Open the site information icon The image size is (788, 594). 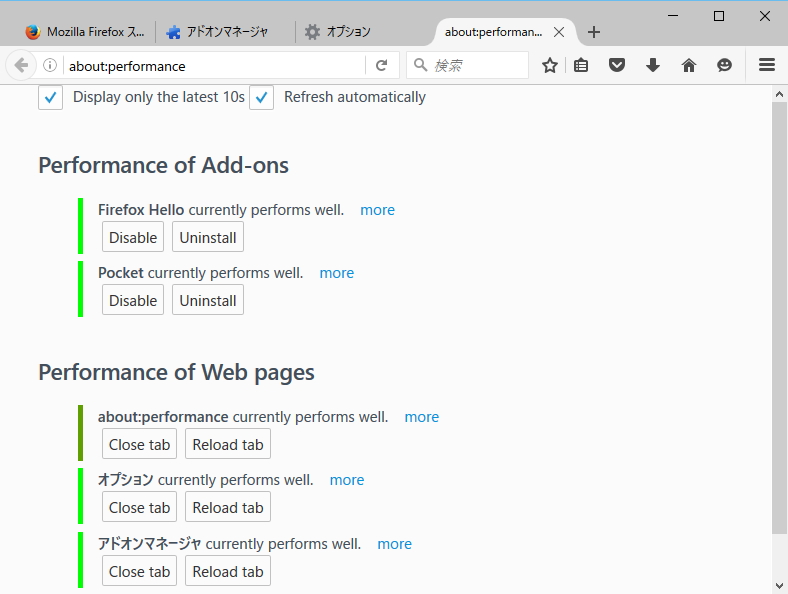point(50,65)
